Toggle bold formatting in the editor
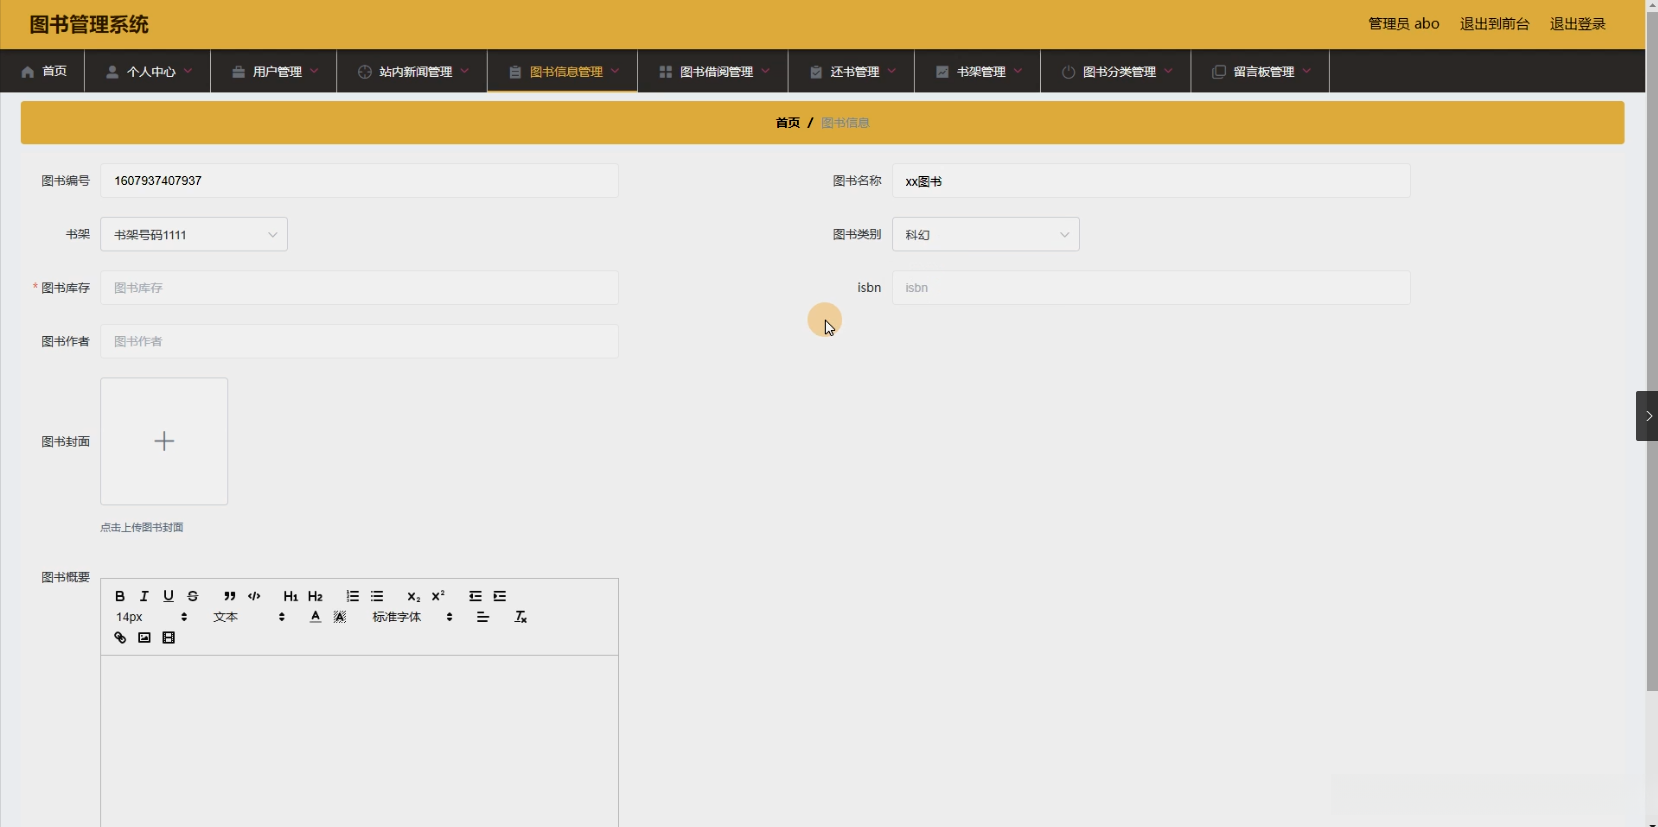 click(x=120, y=596)
